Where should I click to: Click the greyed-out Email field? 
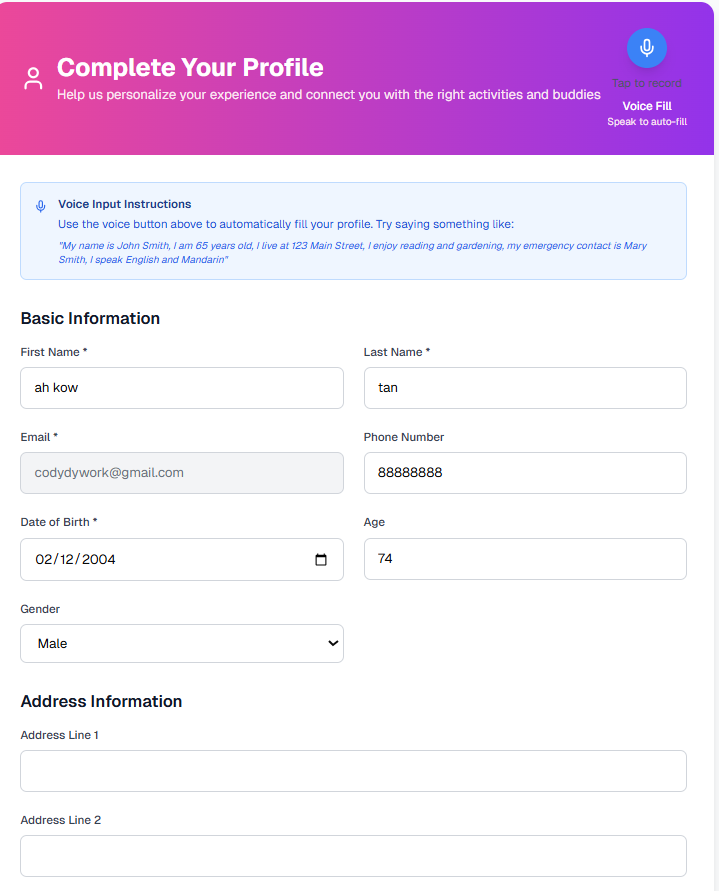(x=182, y=473)
